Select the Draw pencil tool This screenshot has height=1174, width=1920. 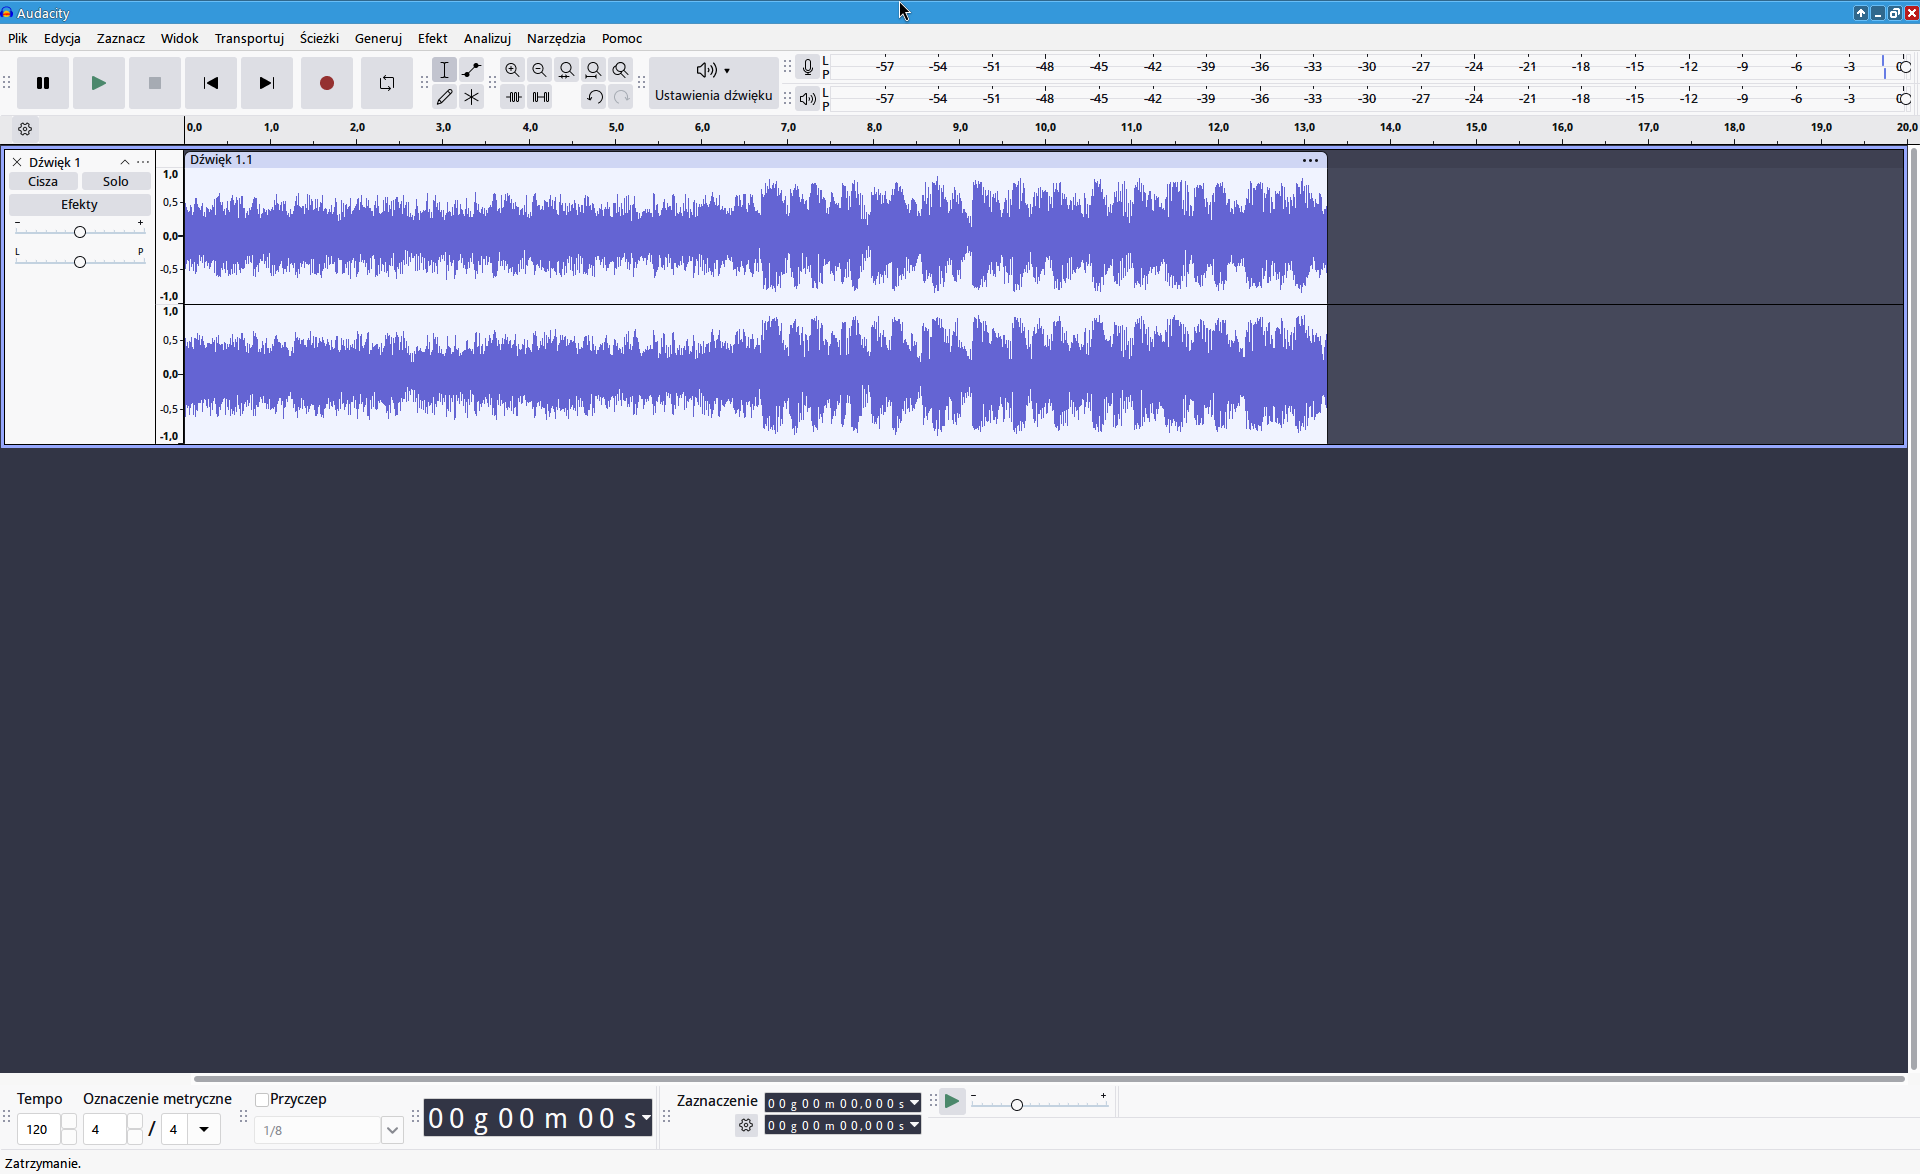tap(444, 97)
